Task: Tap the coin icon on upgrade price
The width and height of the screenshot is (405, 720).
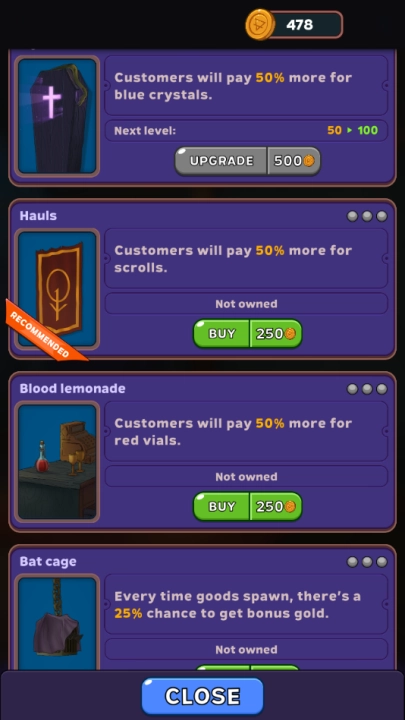Action: 309,161
